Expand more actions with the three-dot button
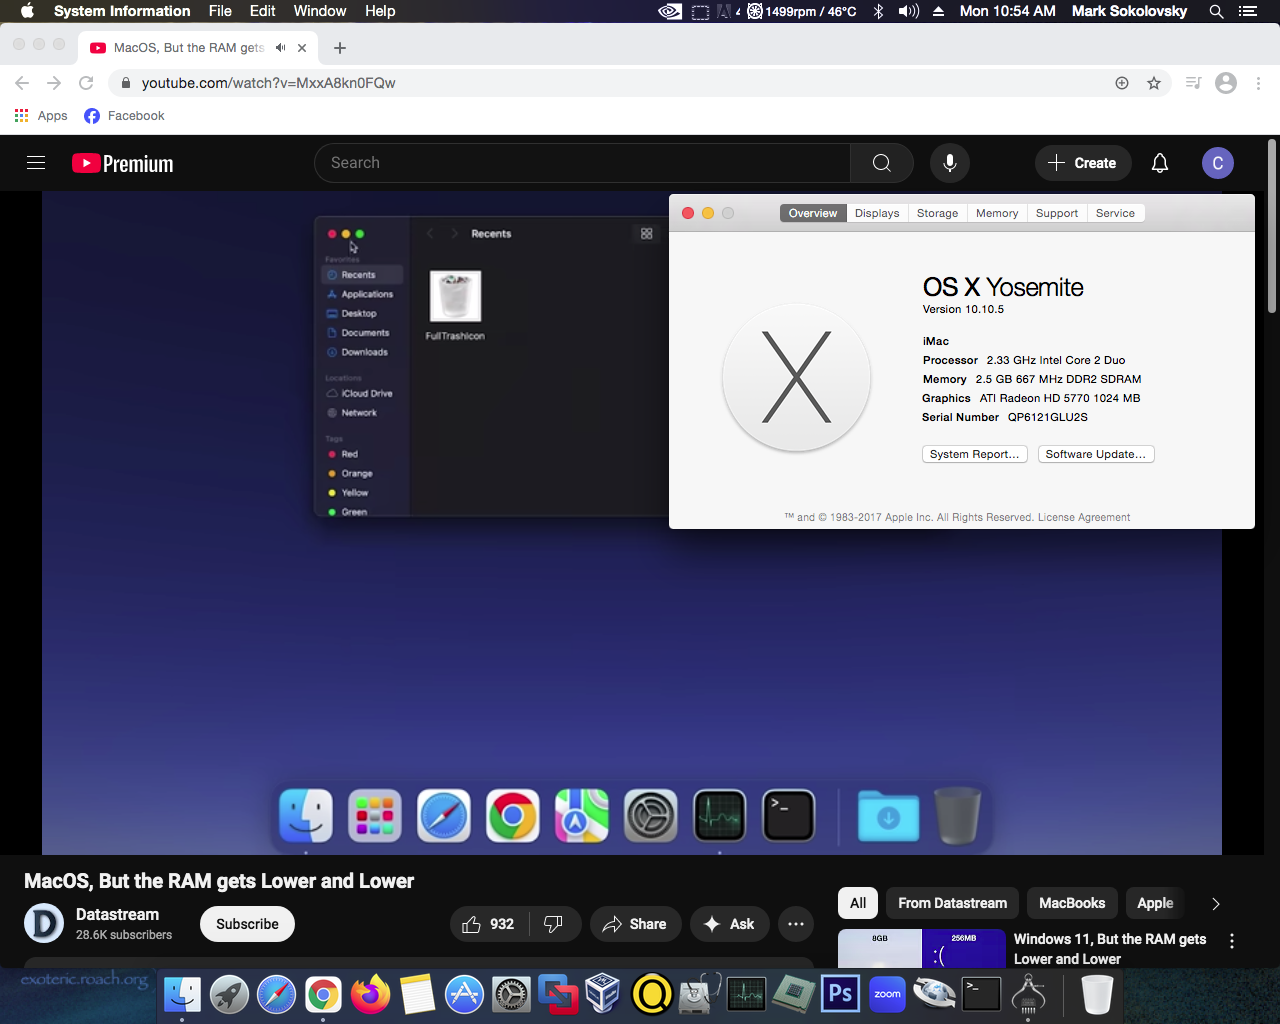This screenshot has width=1280, height=1024. [x=795, y=924]
